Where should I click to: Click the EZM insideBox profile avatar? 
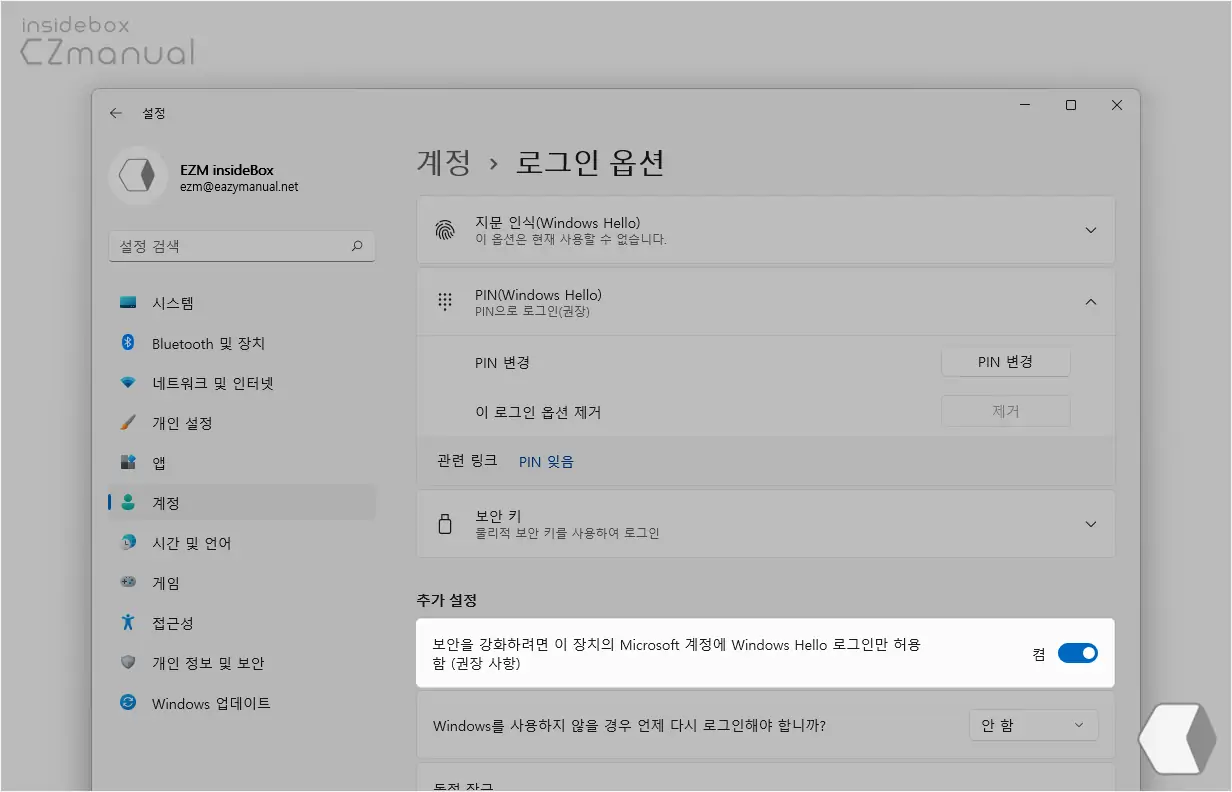point(136,176)
